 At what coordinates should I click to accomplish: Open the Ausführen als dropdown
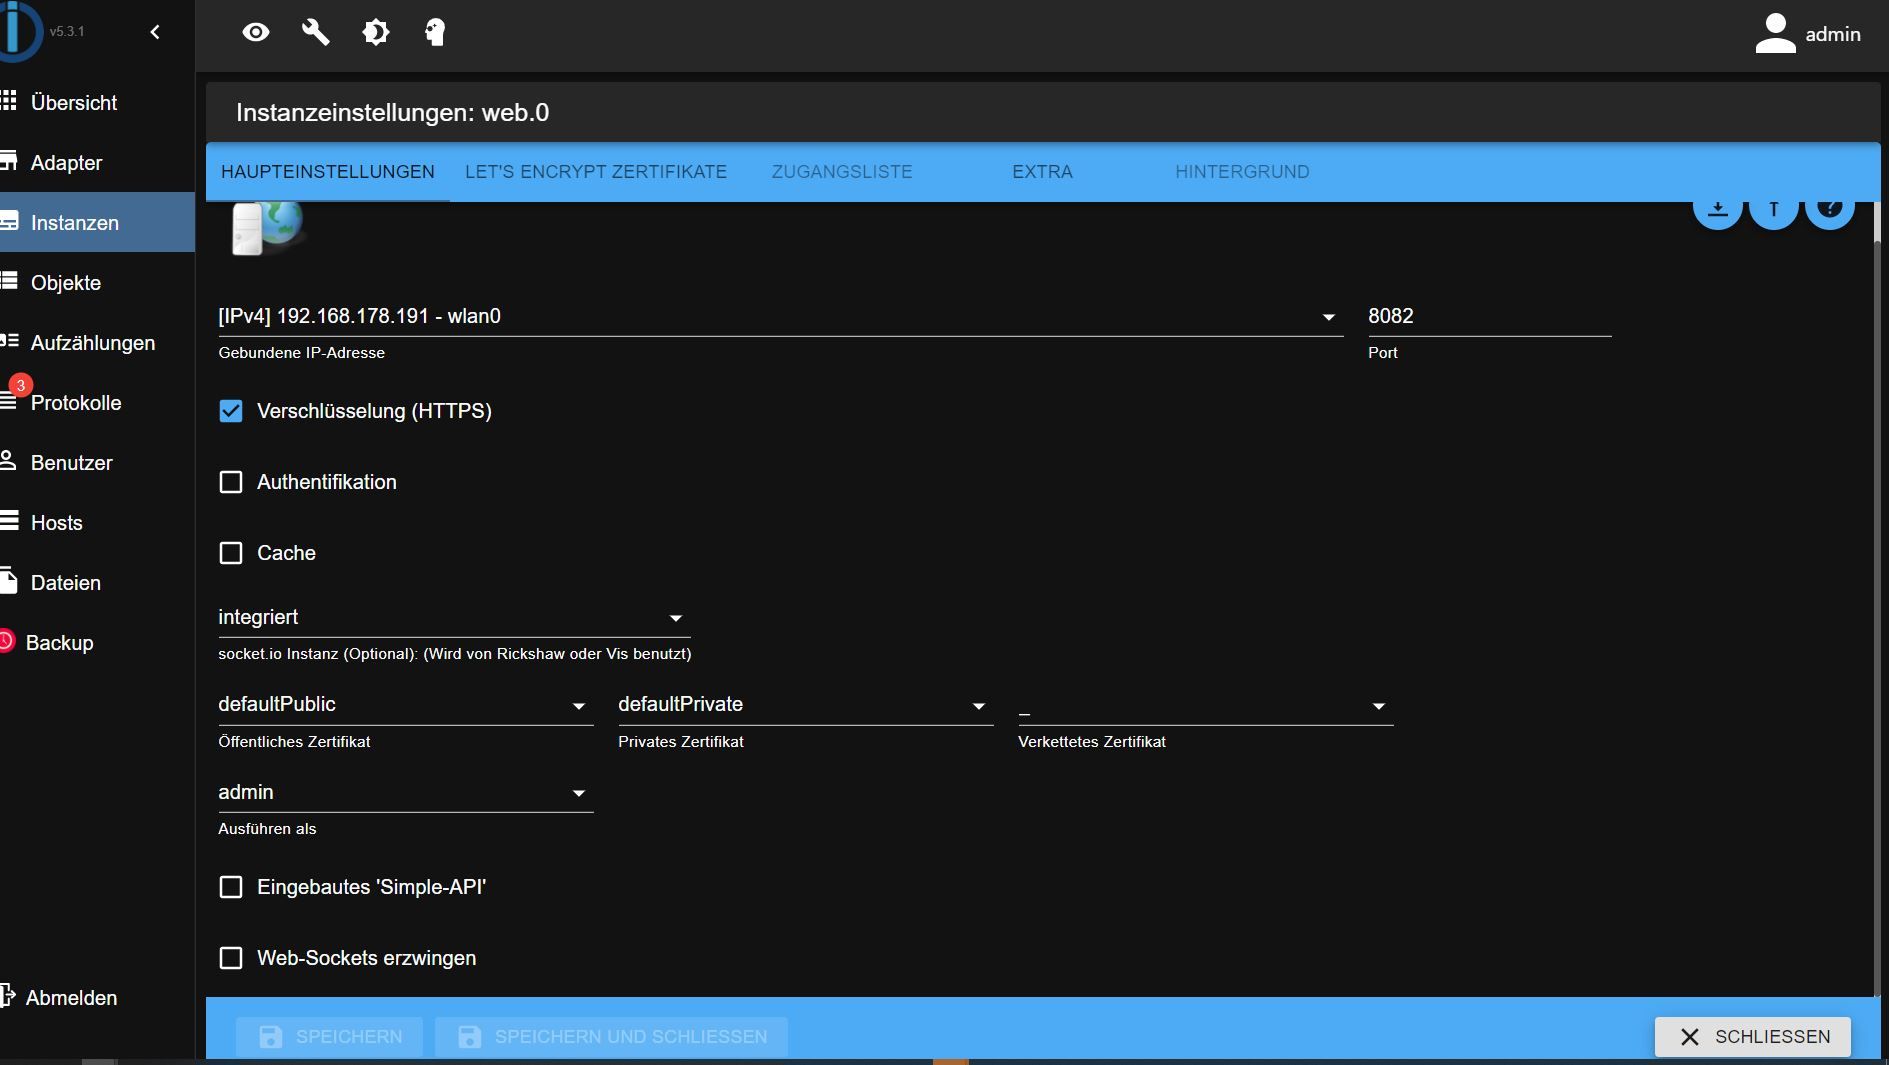click(405, 792)
